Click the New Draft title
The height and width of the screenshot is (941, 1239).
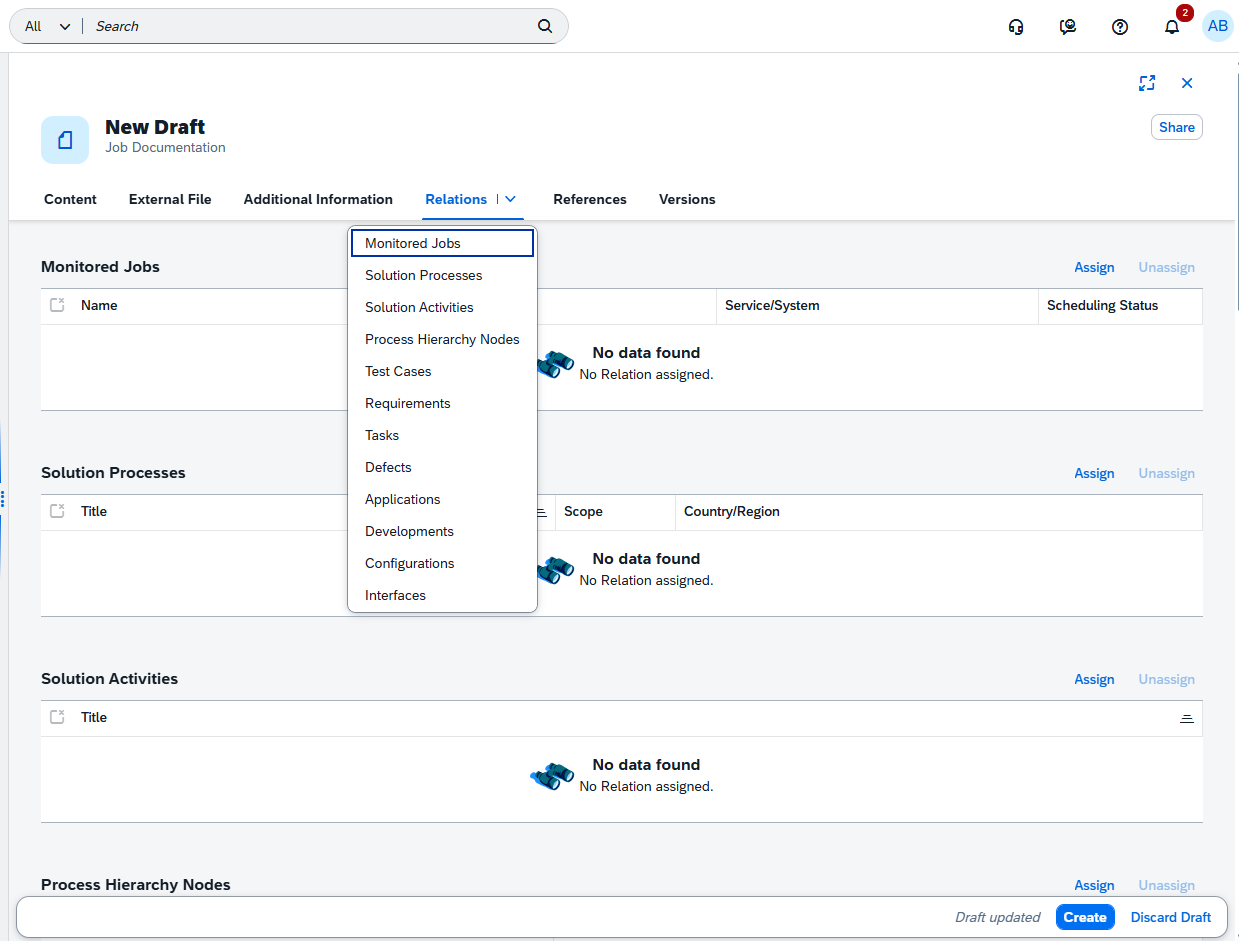pos(155,127)
